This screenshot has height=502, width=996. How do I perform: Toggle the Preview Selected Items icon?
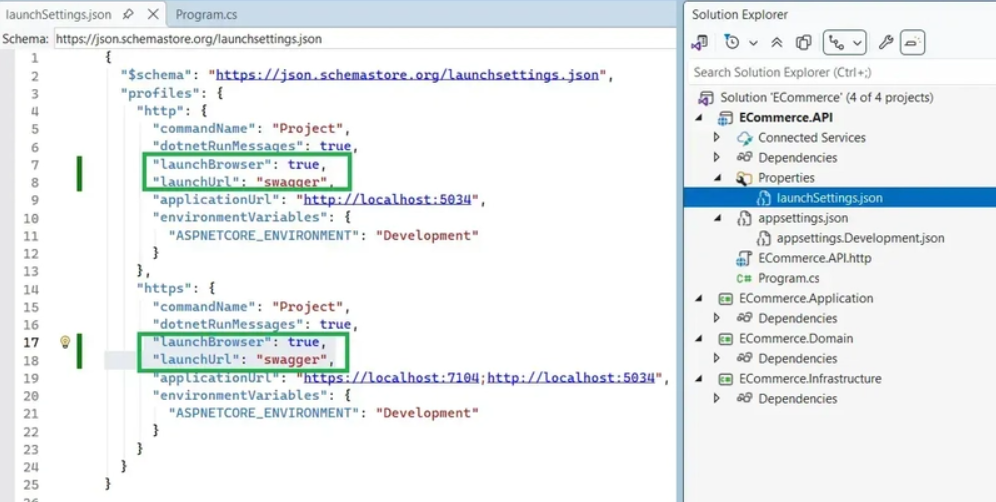(912, 43)
